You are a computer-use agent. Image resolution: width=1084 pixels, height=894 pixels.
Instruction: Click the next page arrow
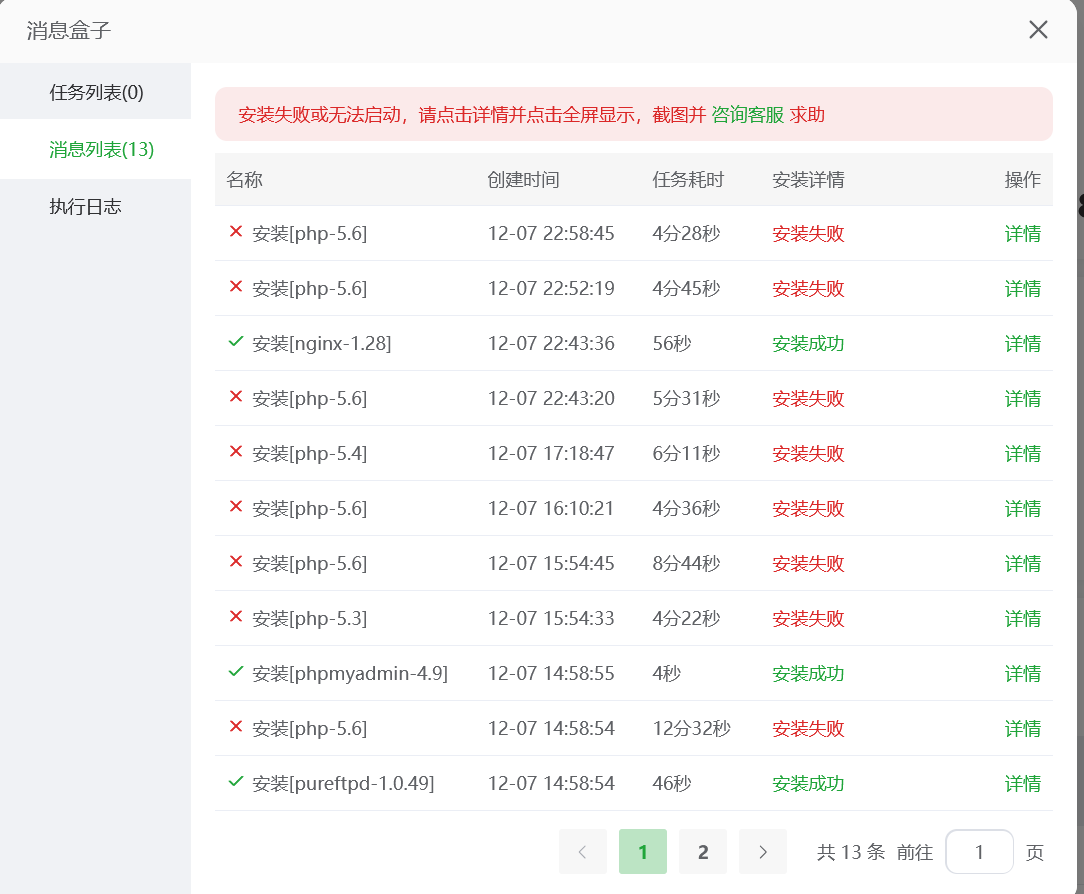763,852
